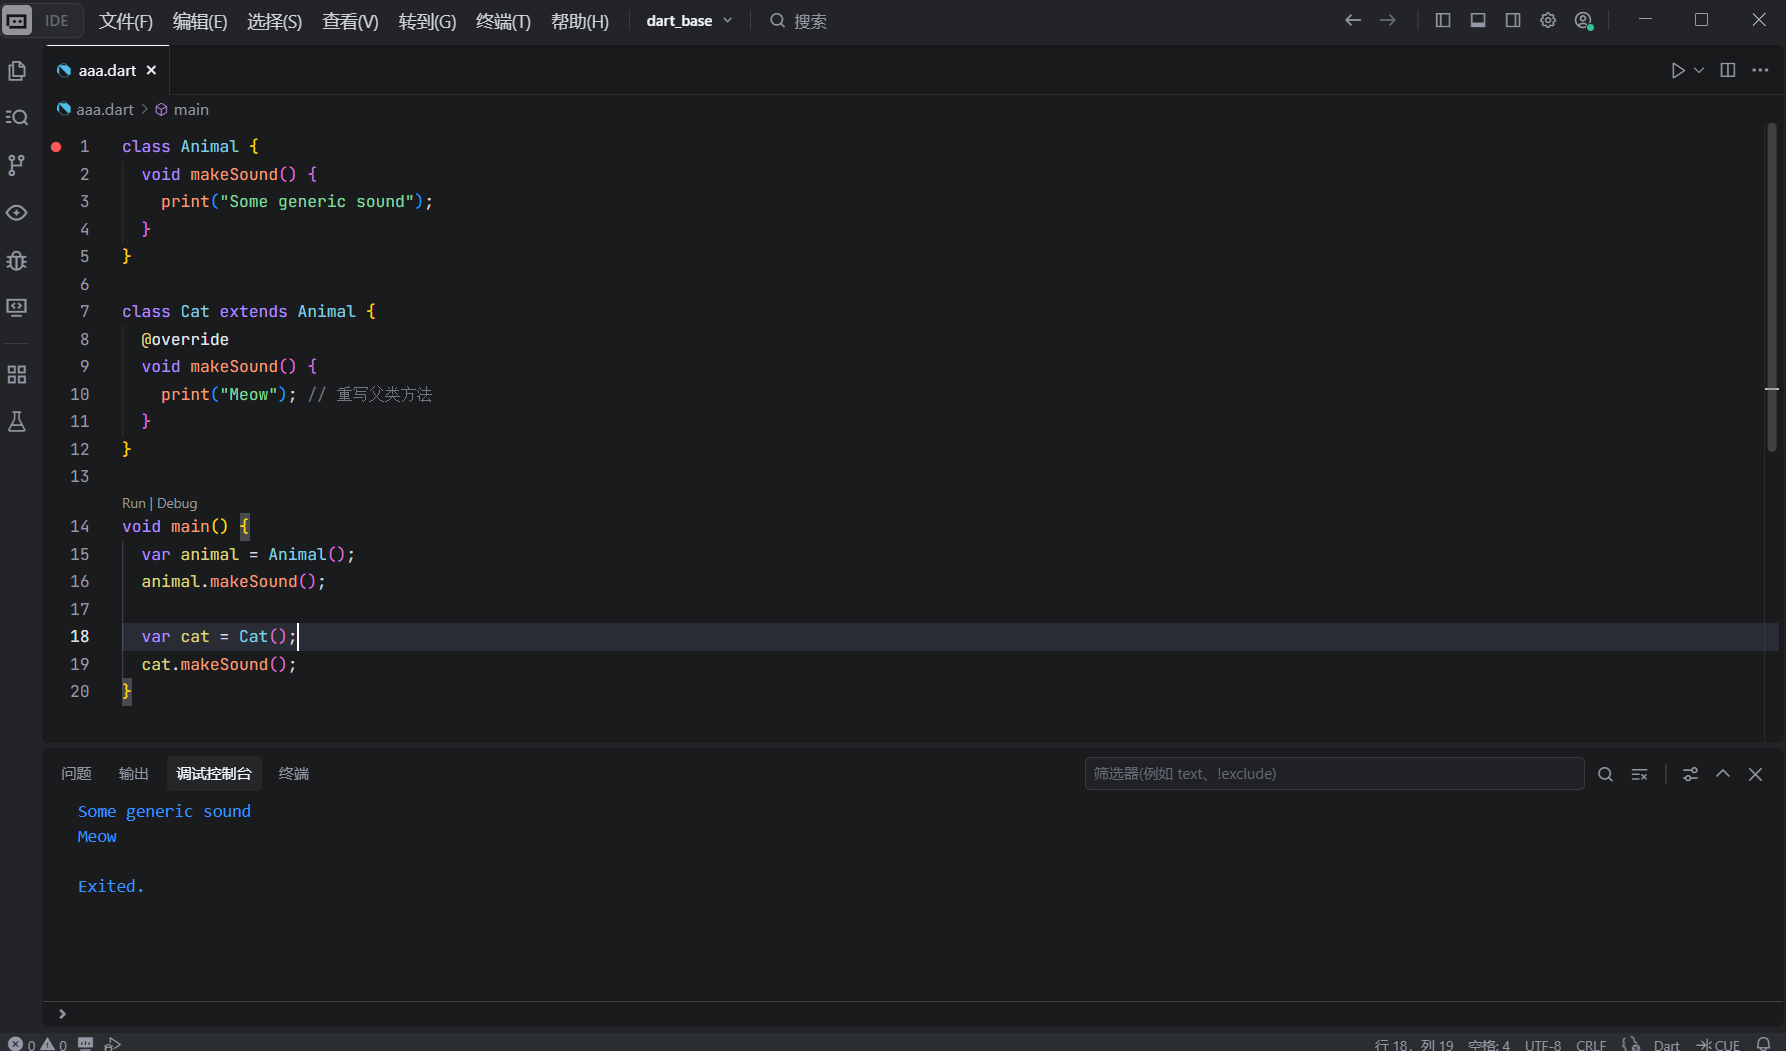
Task: Open the 帮助(H) menu
Action: (x=580, y=21)
